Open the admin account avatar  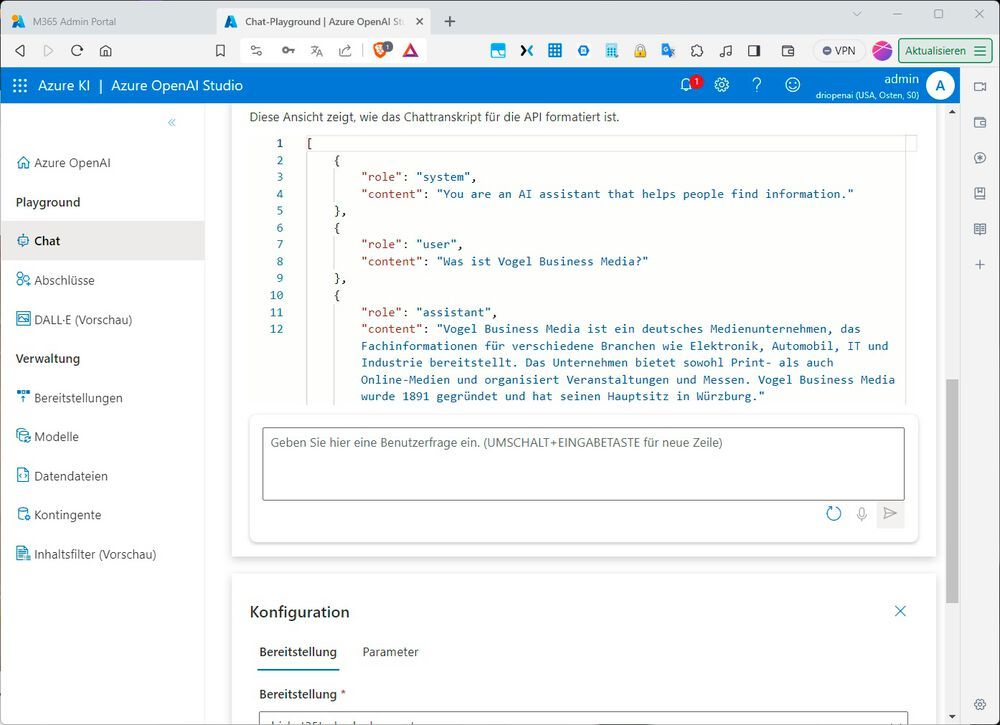coord(940,85)
